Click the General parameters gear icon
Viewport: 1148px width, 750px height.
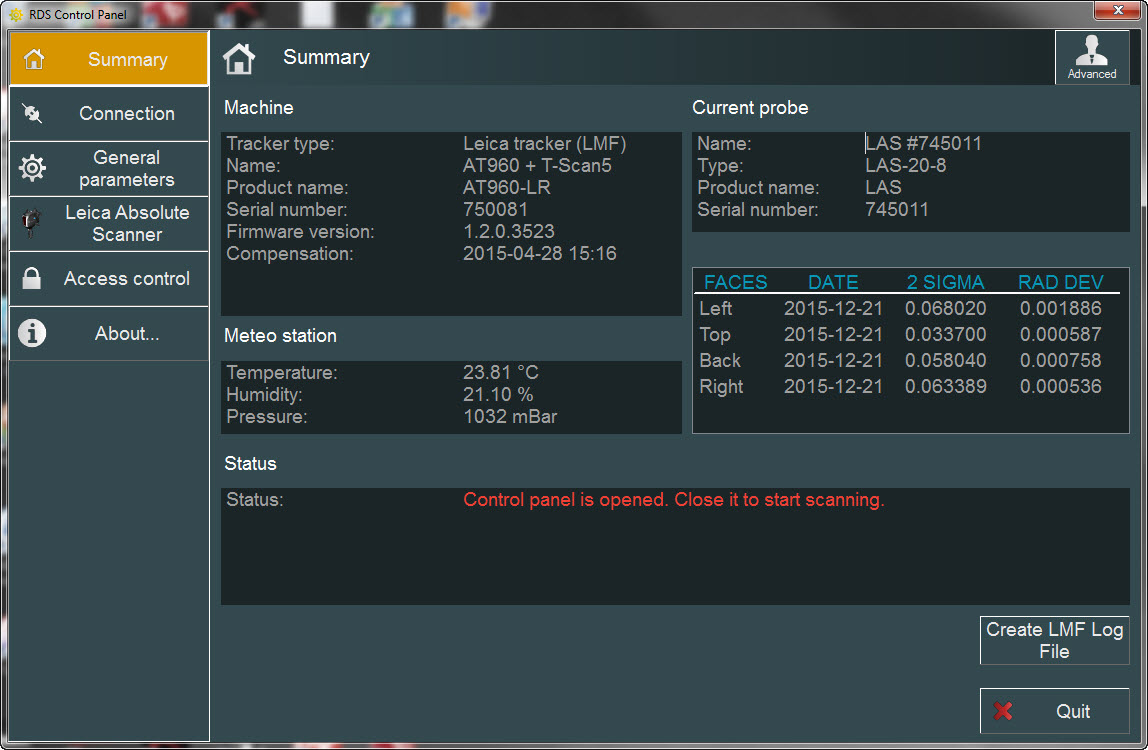[32, 168]
